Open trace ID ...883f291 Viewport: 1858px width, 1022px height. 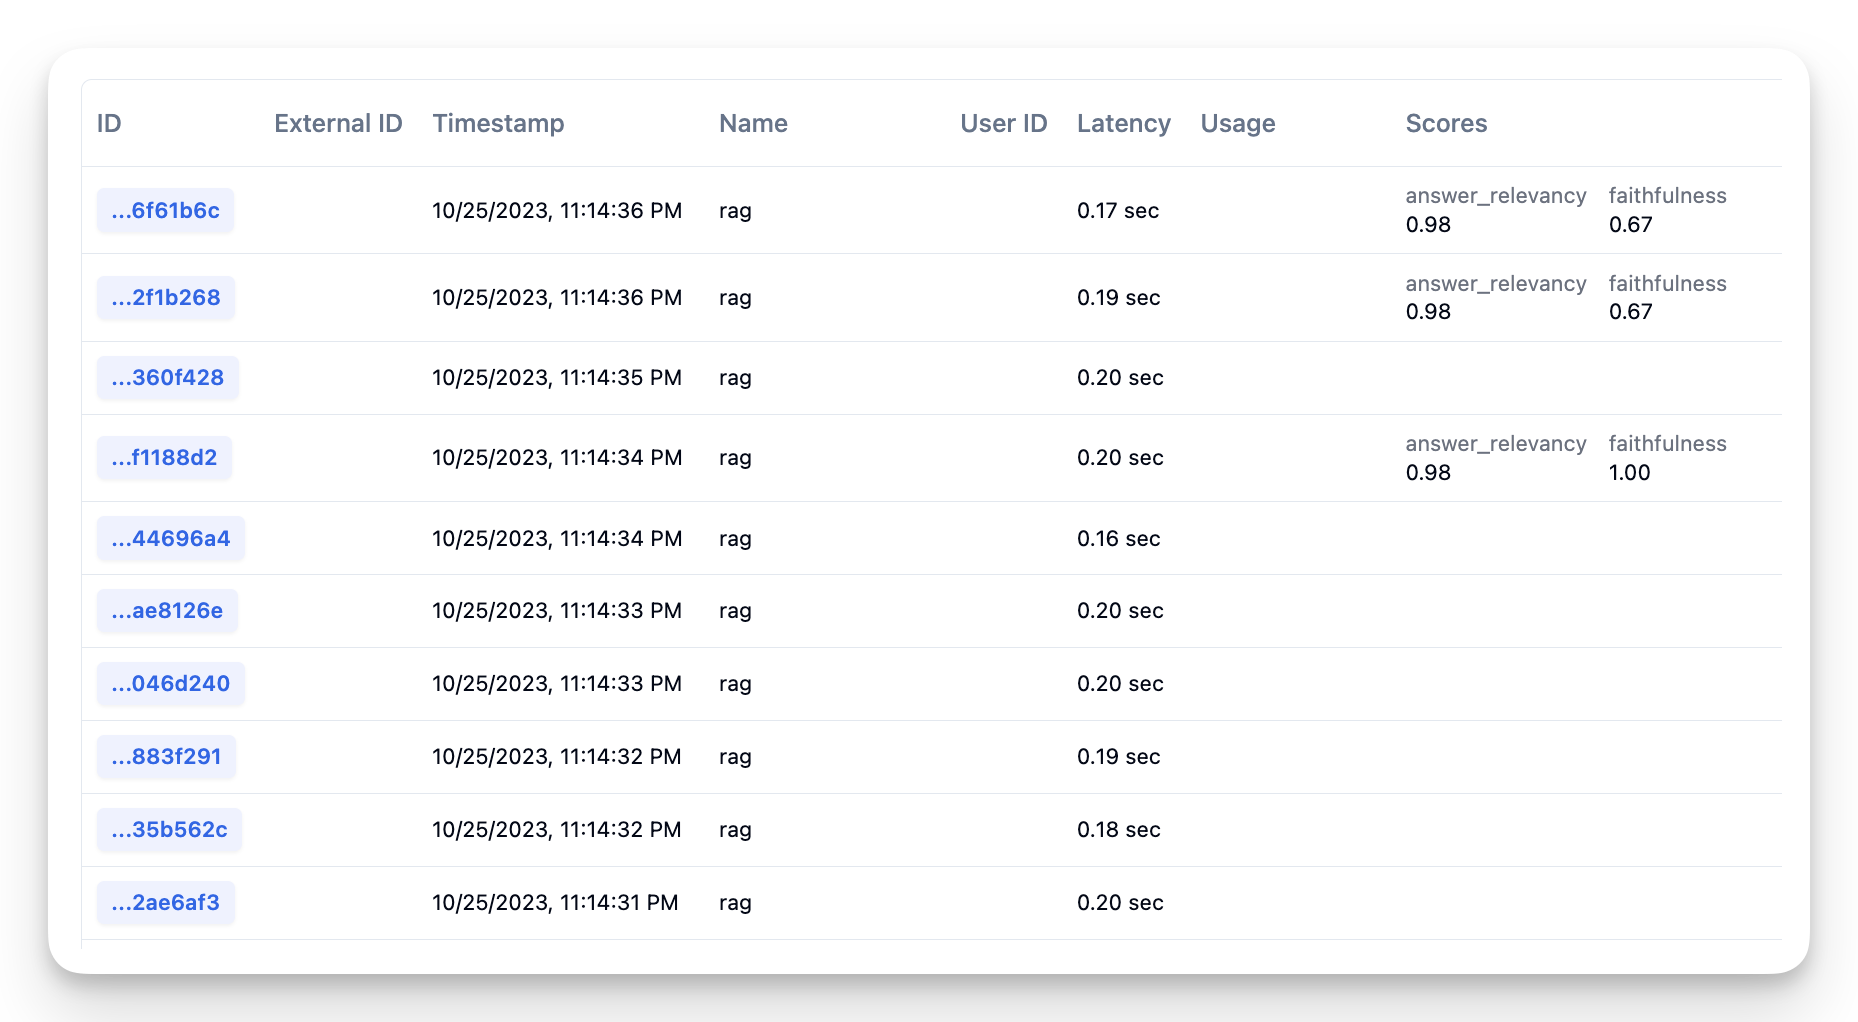pyautogui.click(x=166, y=757)
